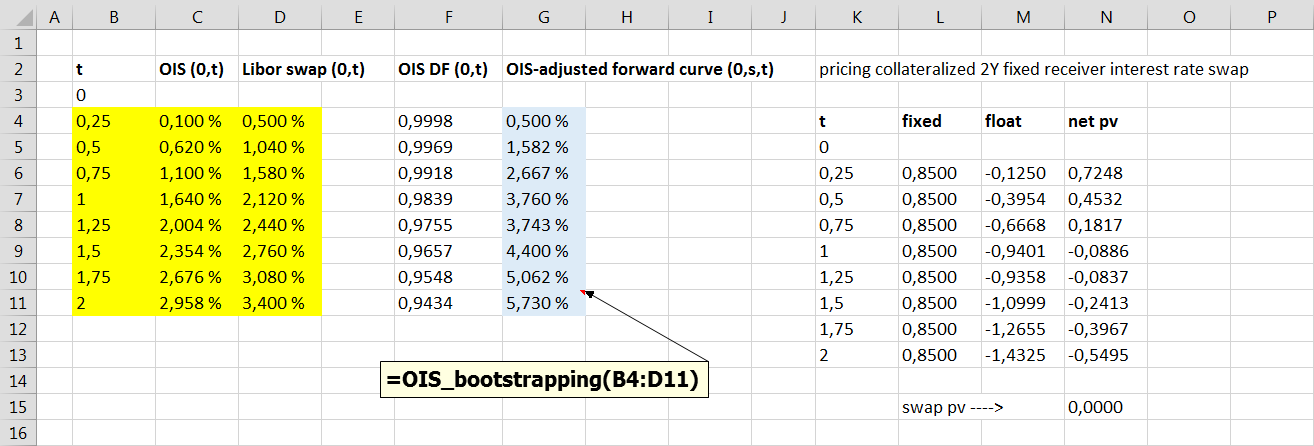1314x446 pixels.
Task: Select discount factor cell 0,9755
Action: click(447, 225)
